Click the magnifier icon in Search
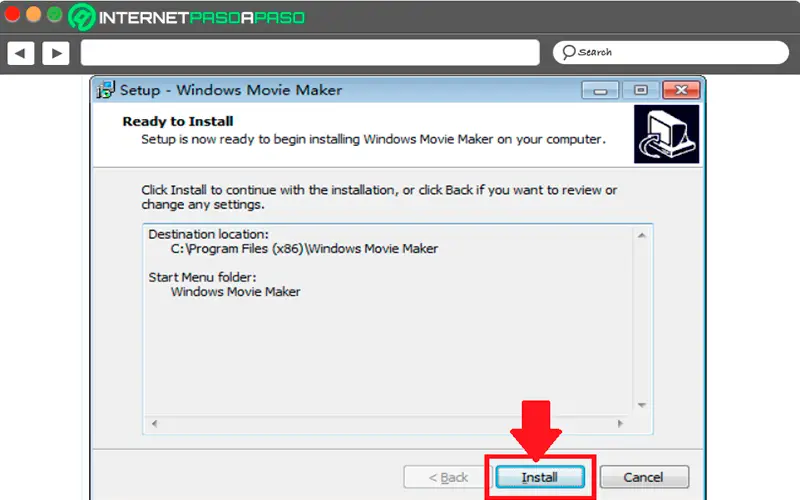This screenshot has height=500, width=800. [568, 52]
